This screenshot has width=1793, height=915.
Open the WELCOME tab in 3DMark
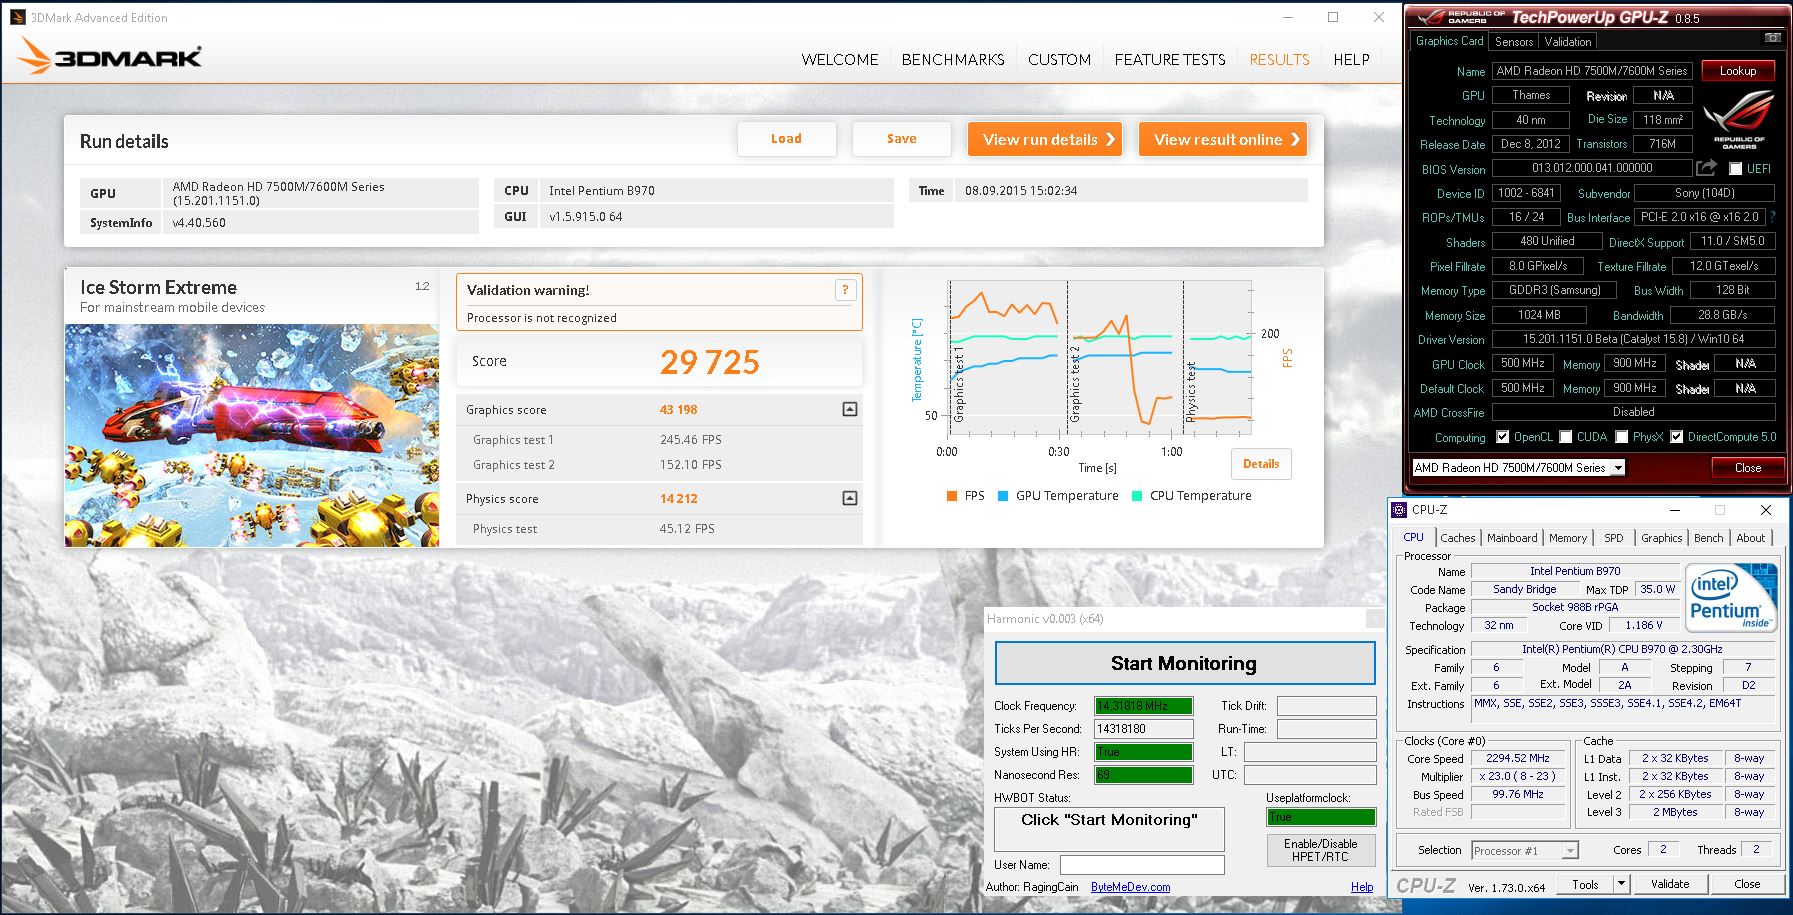(x=839, y=60)
